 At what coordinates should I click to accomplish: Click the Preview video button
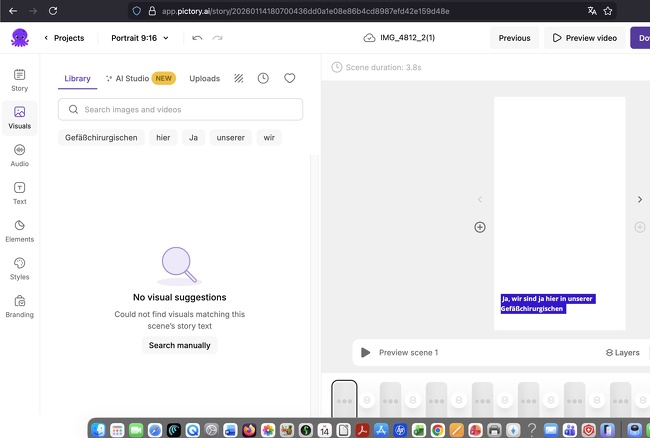(x=583, y=38)
